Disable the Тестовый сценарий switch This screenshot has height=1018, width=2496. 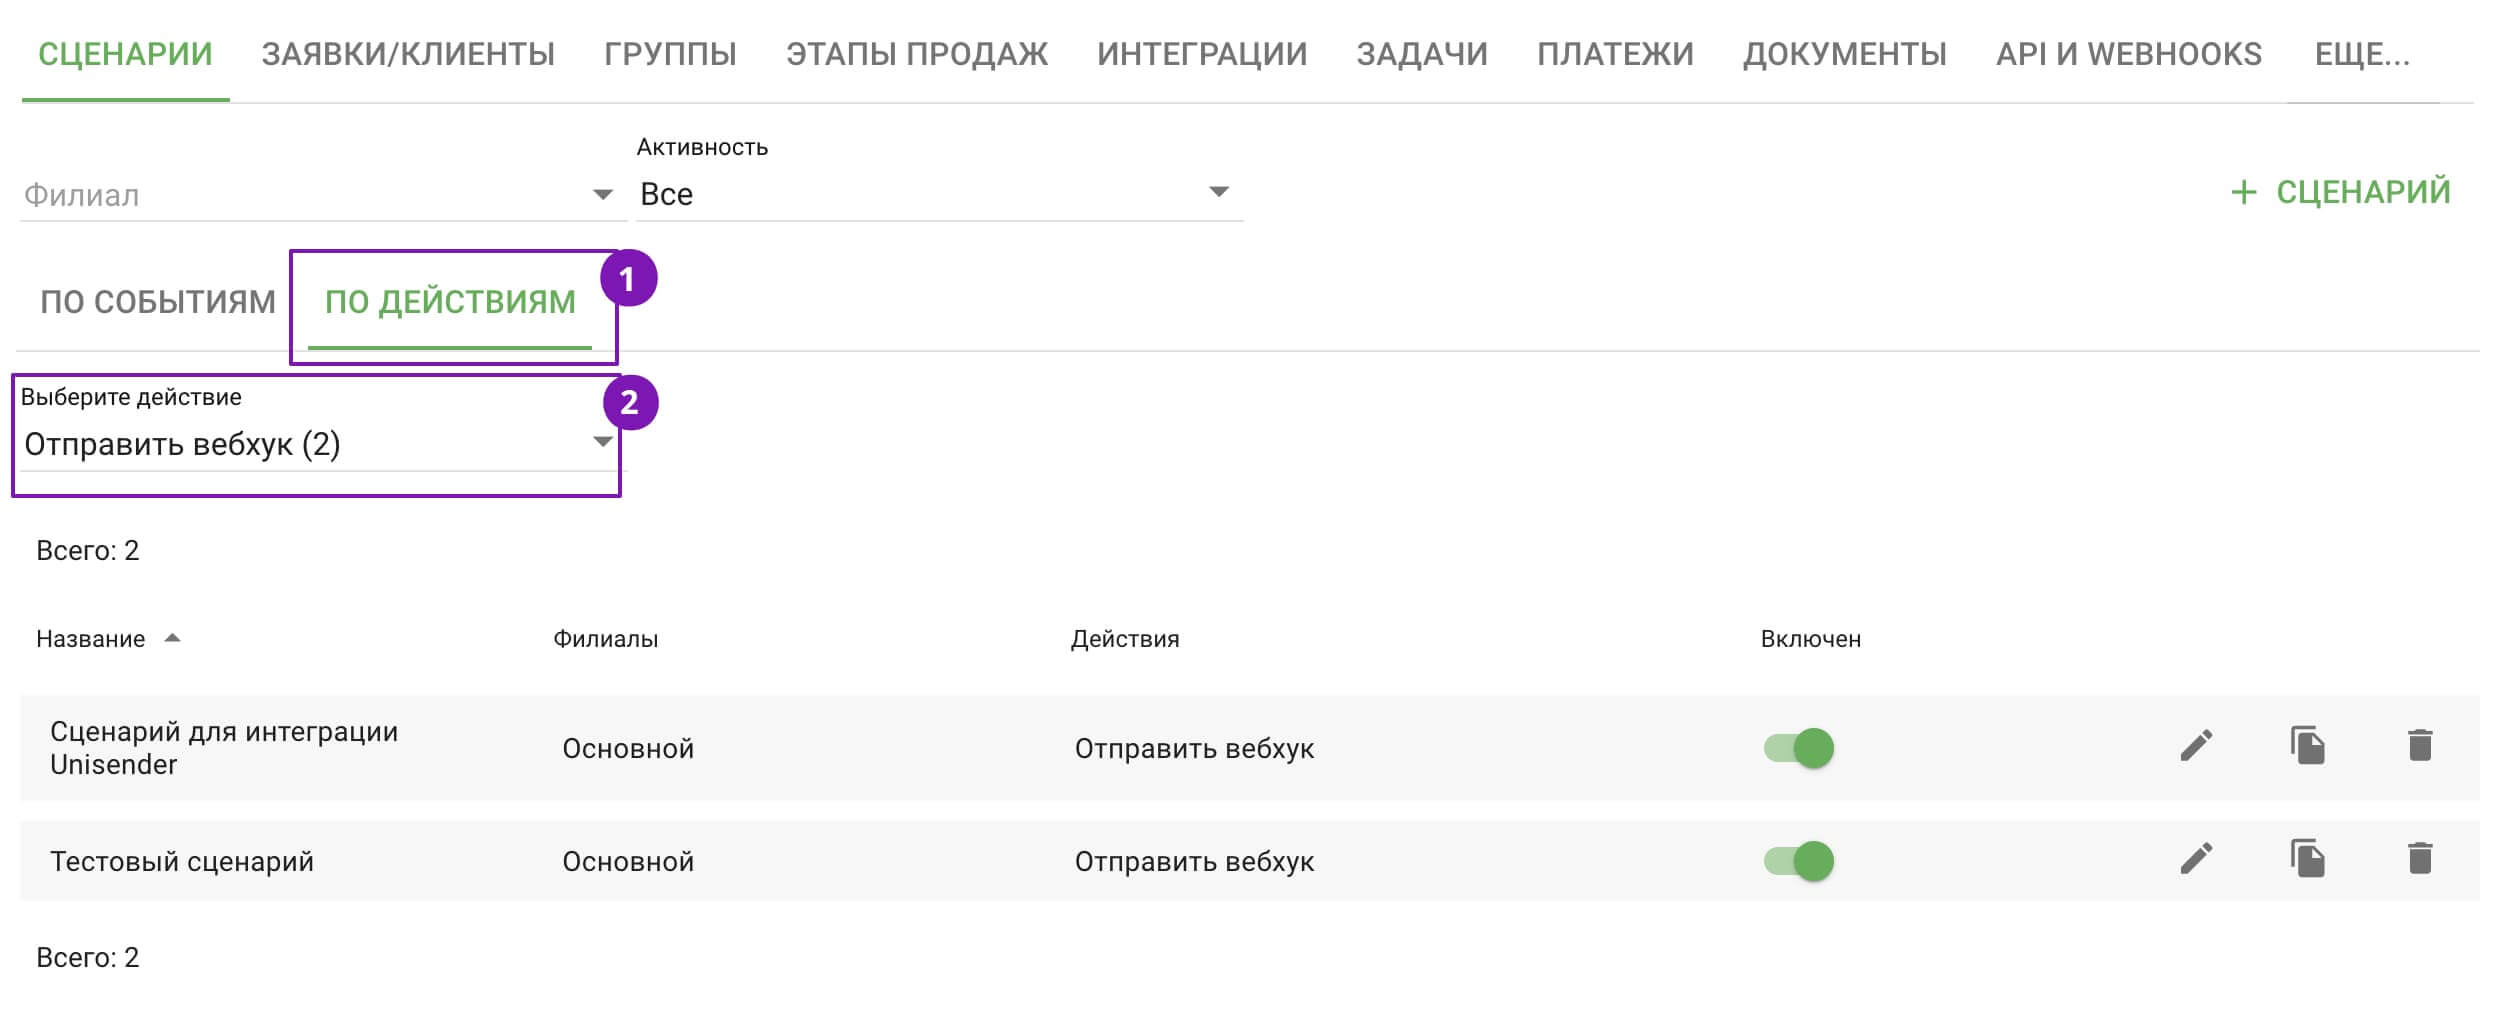click(x=1798, y=861)
